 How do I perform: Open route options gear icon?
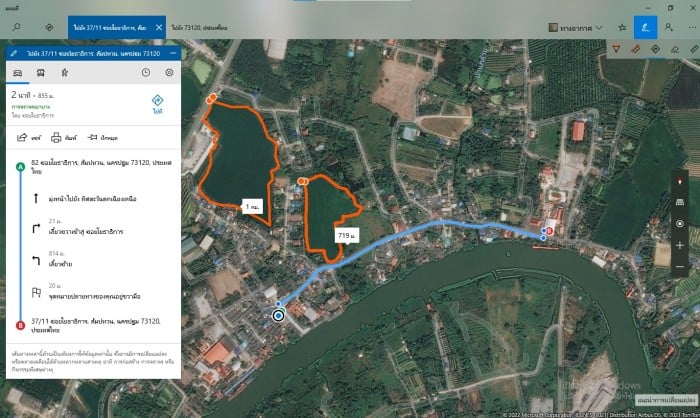(x=169, y=72)
